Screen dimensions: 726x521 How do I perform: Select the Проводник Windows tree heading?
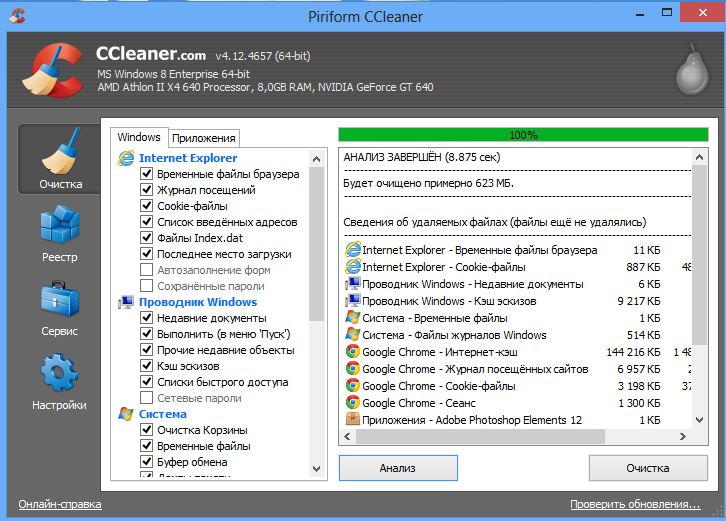(x=198, y=302)
